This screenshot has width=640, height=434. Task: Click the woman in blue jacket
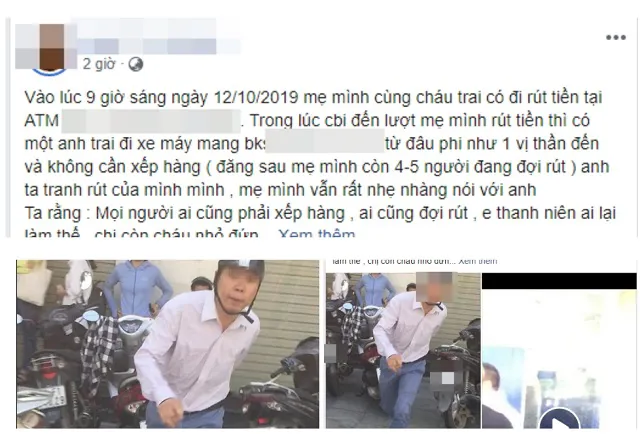coord(136,288)
